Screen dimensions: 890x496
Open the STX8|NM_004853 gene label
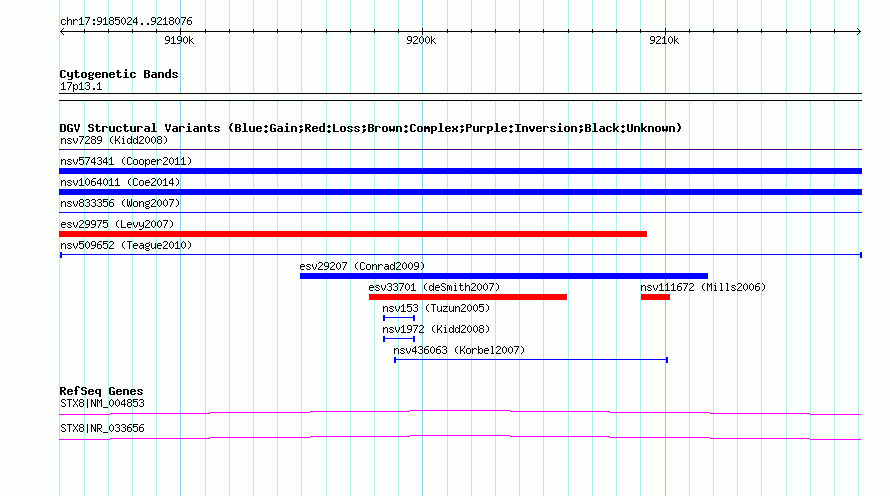102,403
